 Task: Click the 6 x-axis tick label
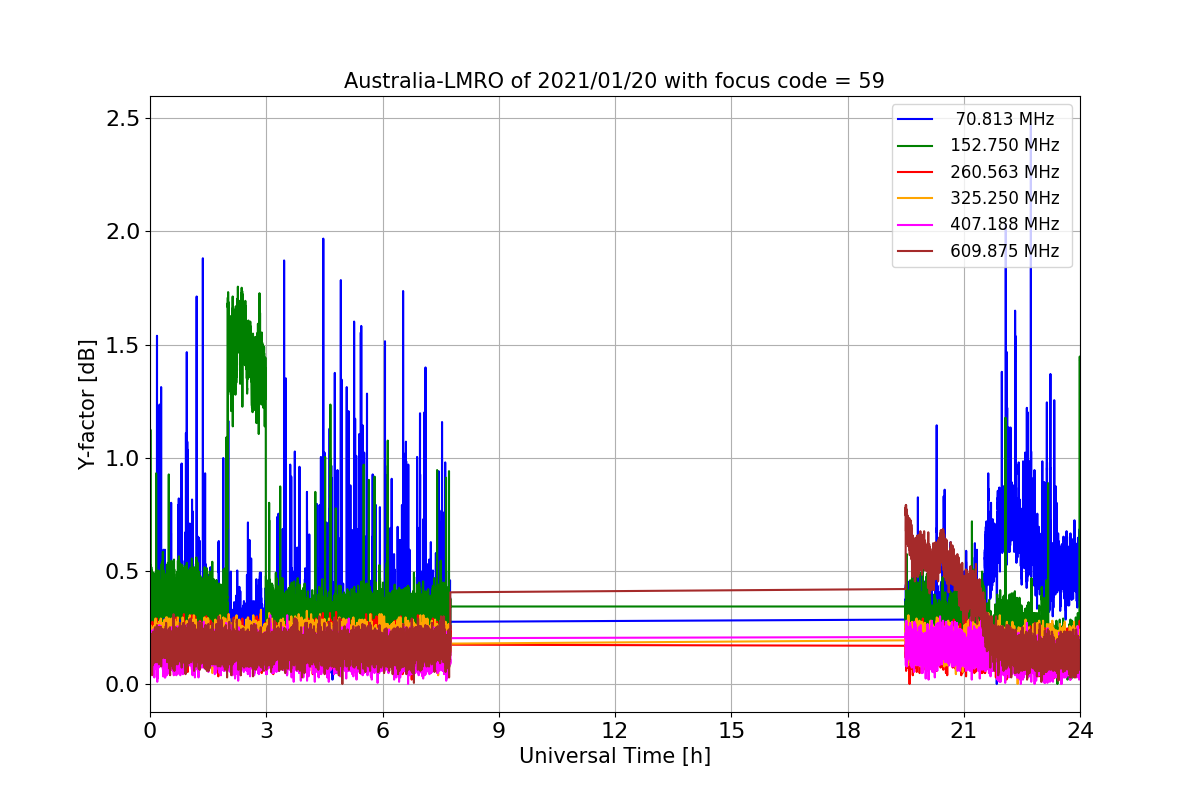tap(382, 730)
